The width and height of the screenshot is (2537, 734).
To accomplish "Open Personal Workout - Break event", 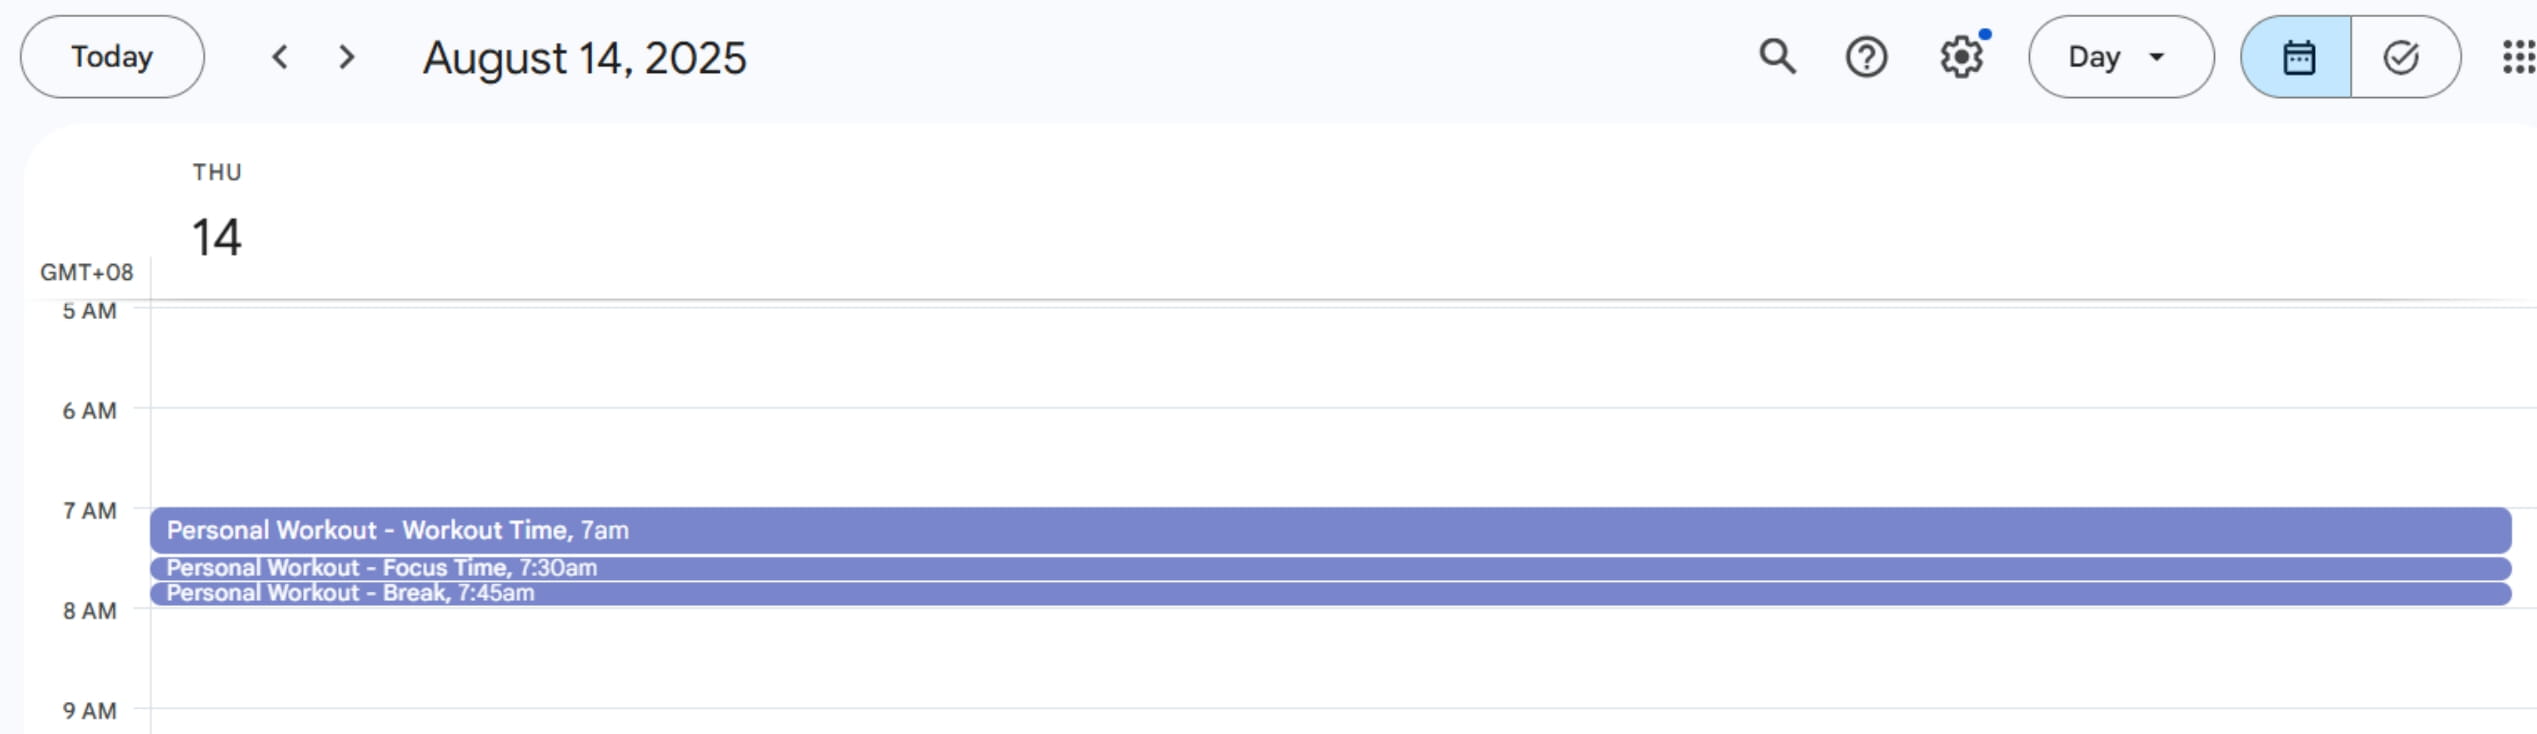I will tap(1330, 594).
